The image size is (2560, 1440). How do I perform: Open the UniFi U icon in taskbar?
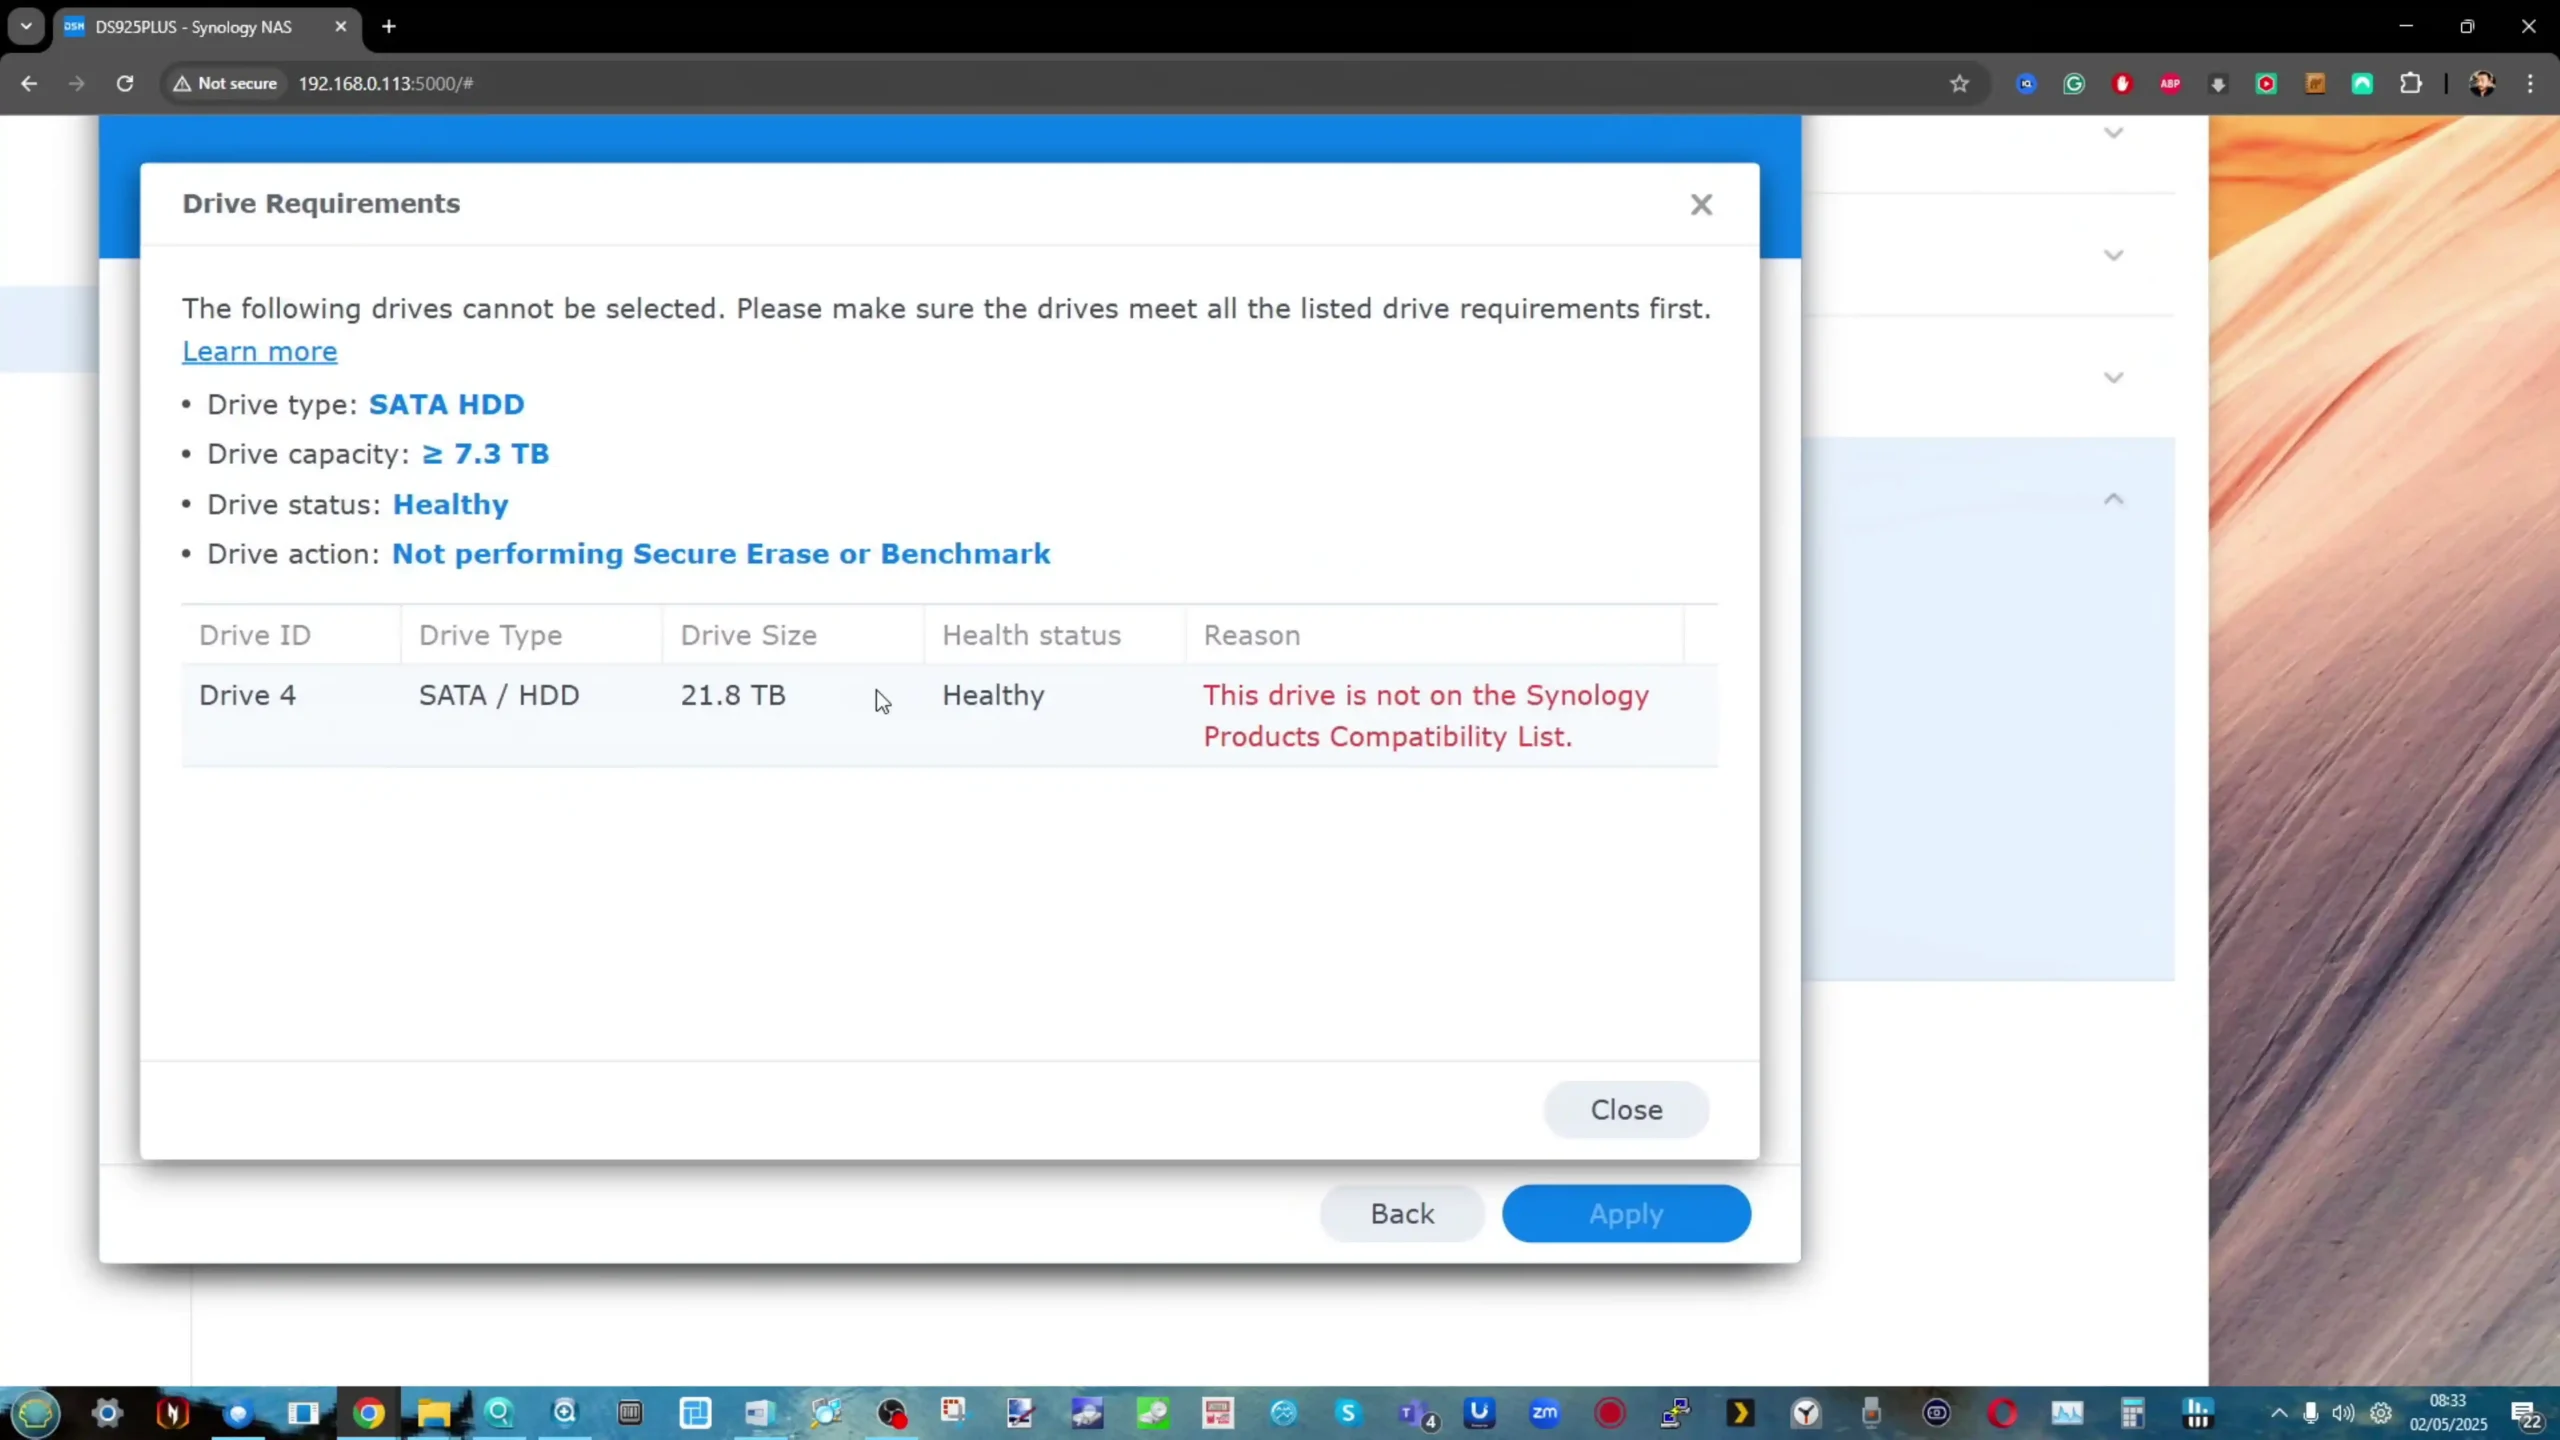point(1479,1413)
